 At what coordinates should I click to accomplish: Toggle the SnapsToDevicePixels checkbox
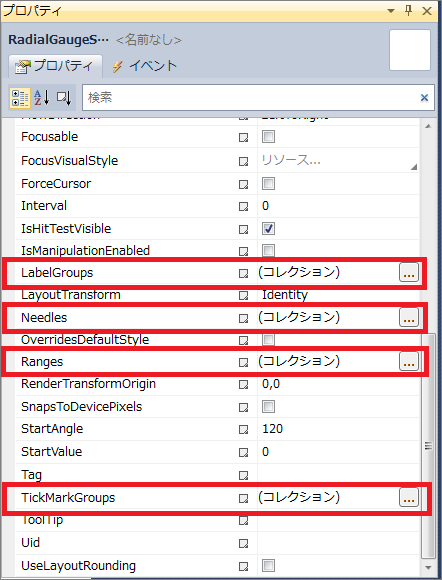coord(268,407)
